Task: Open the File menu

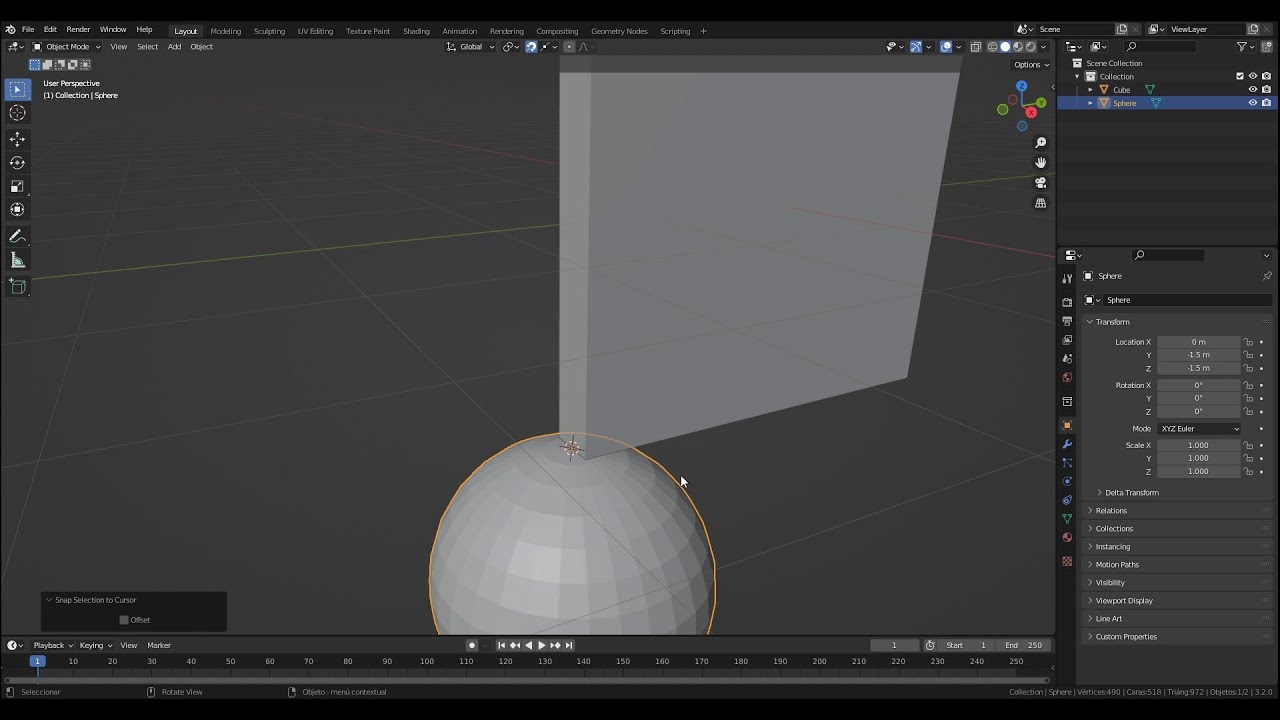Action: tap(28, 30)
